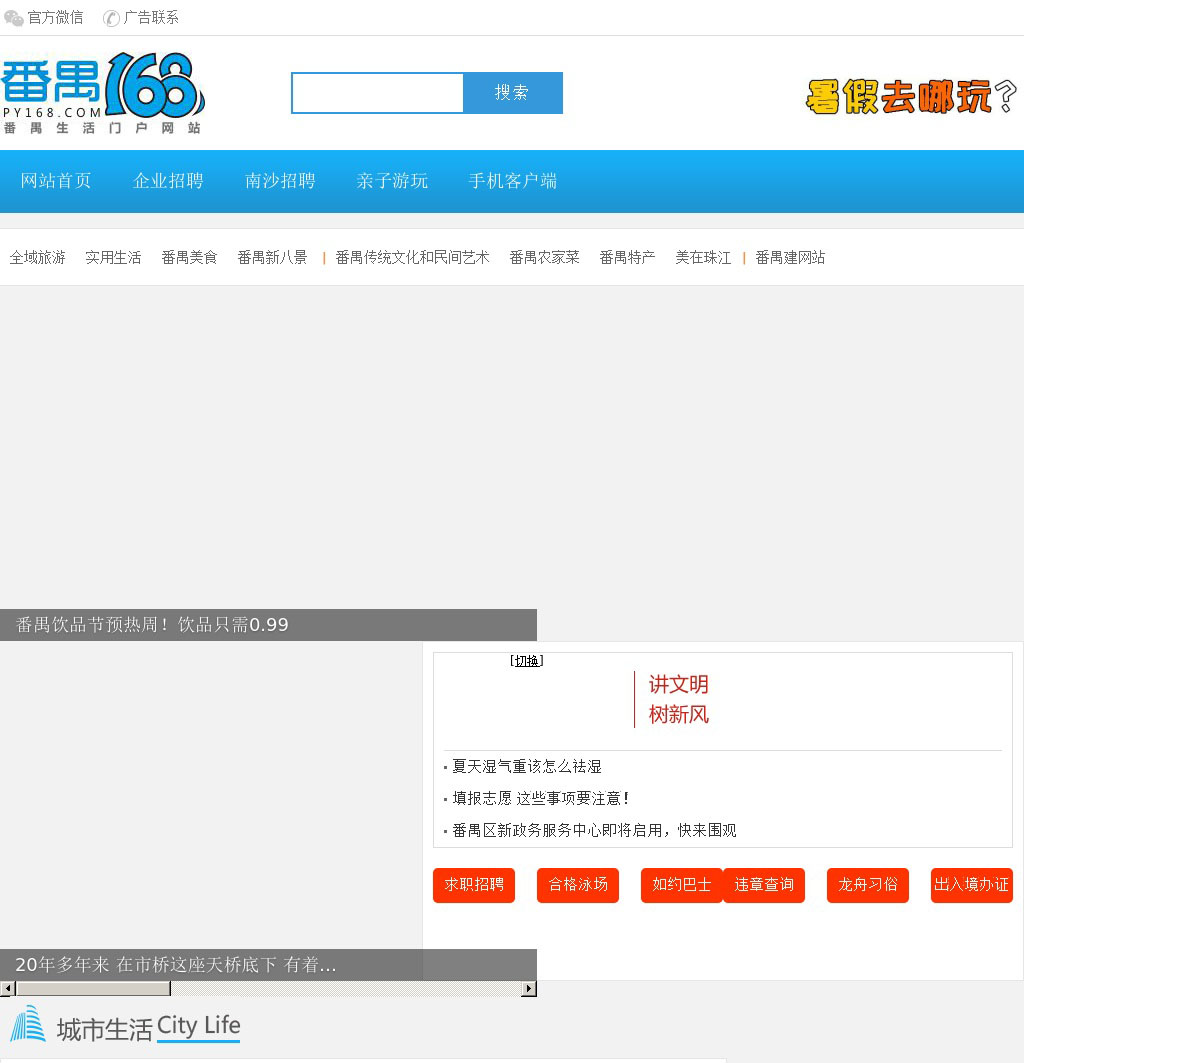The height and width of the screenshot is (1063, 1200).
Task: Click the horizontal scrollbar thumb under the carousel
Action: [x=93, y=989]
